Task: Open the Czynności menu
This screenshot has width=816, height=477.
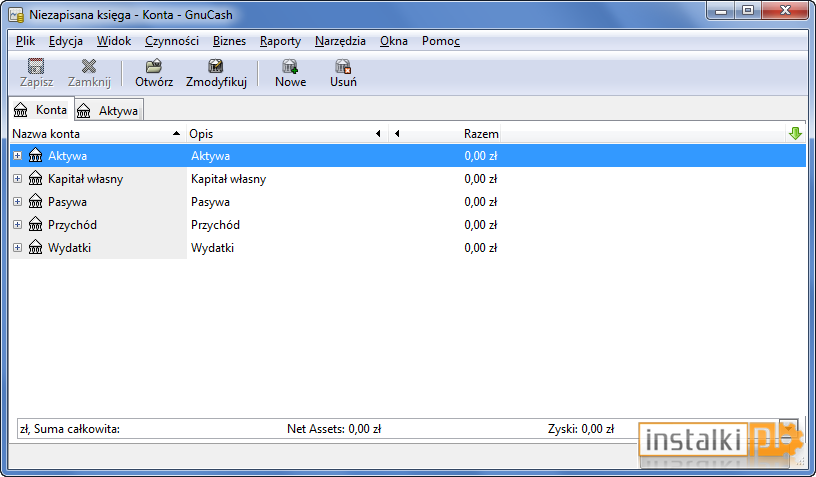Action: tap(172, 41)
